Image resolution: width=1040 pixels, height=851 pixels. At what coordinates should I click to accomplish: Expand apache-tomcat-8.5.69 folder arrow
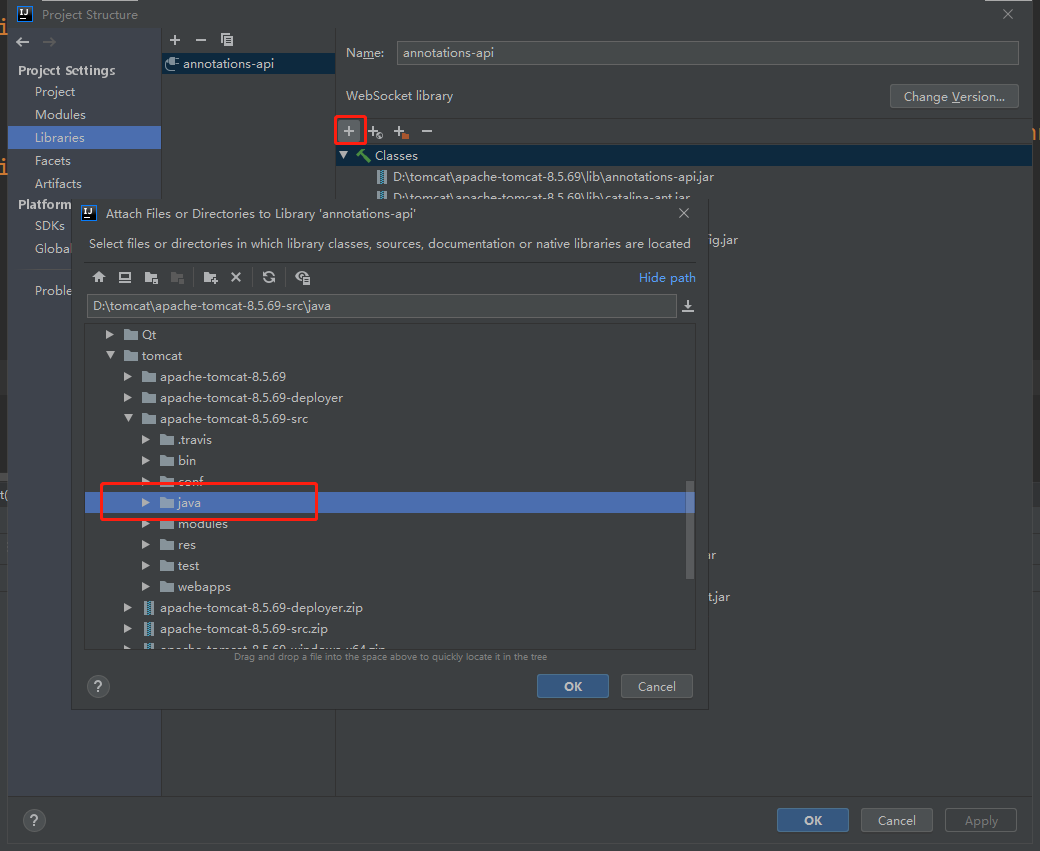pos(128,377)
